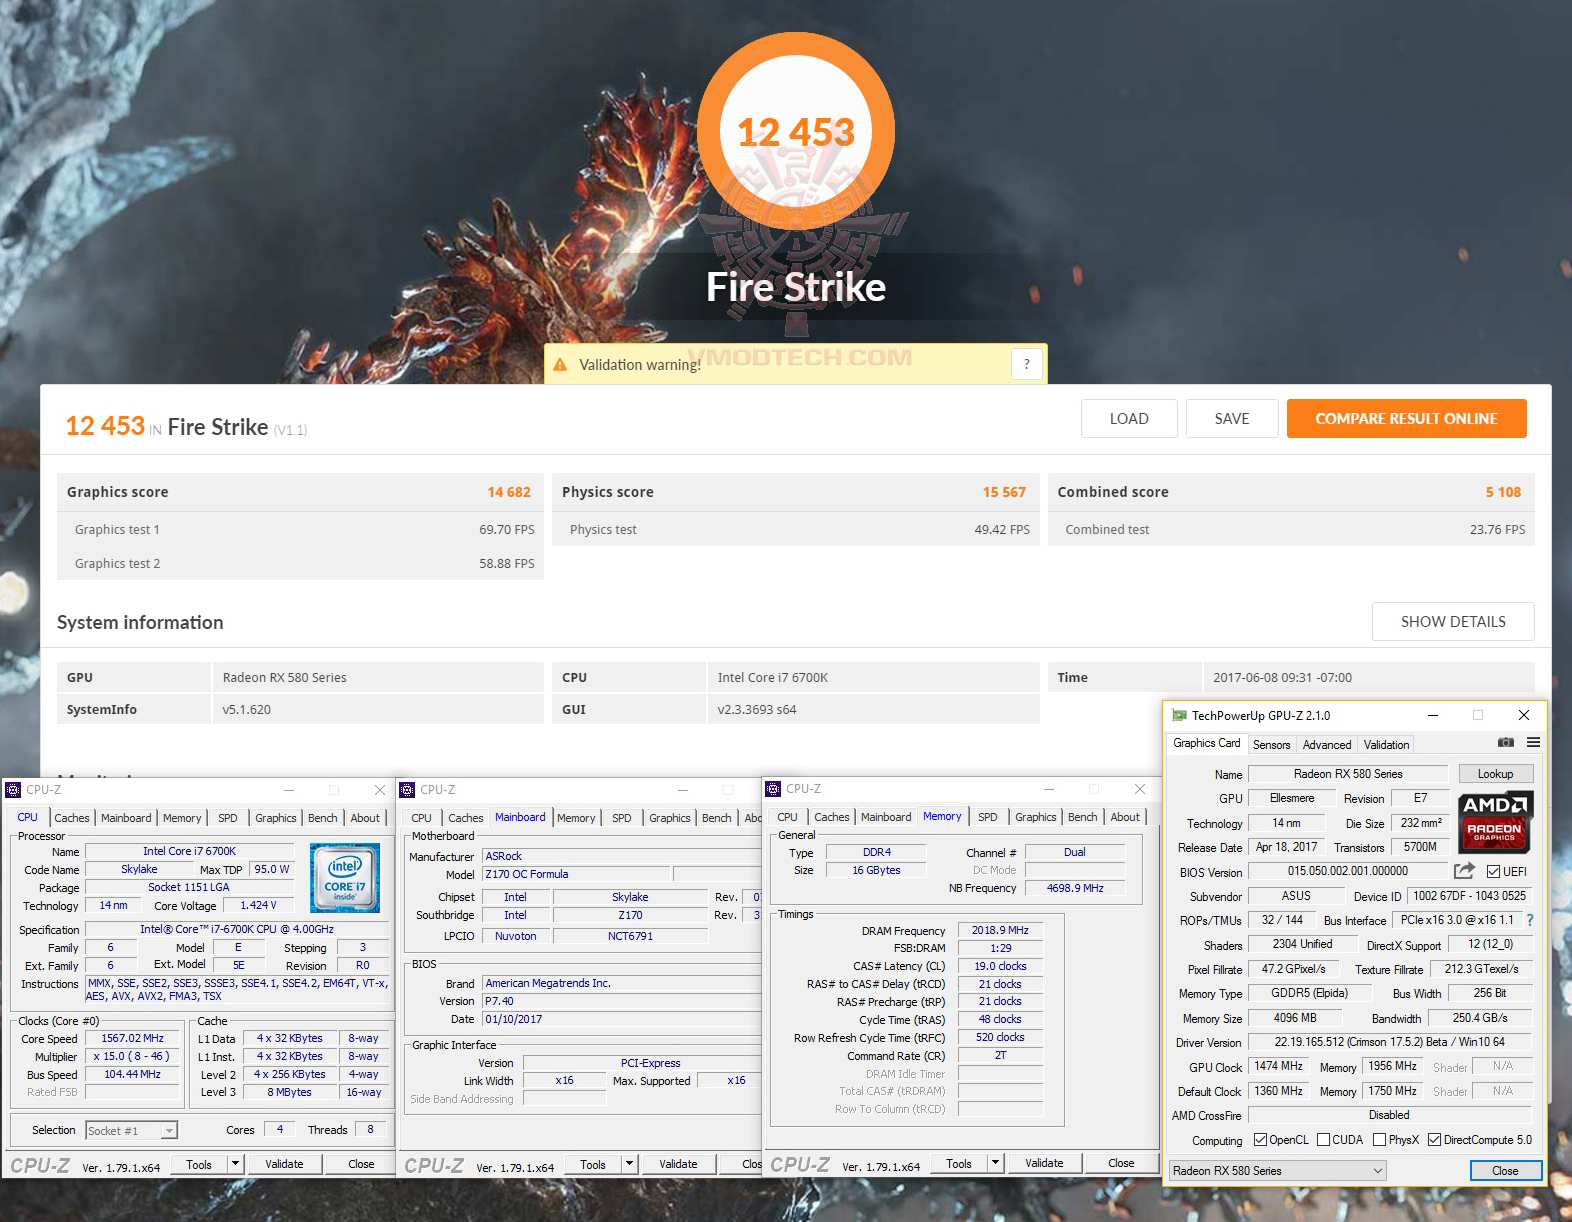
Task: Click the Driver Version field in GPU-Z
Action: (x=1389, y=1042)
